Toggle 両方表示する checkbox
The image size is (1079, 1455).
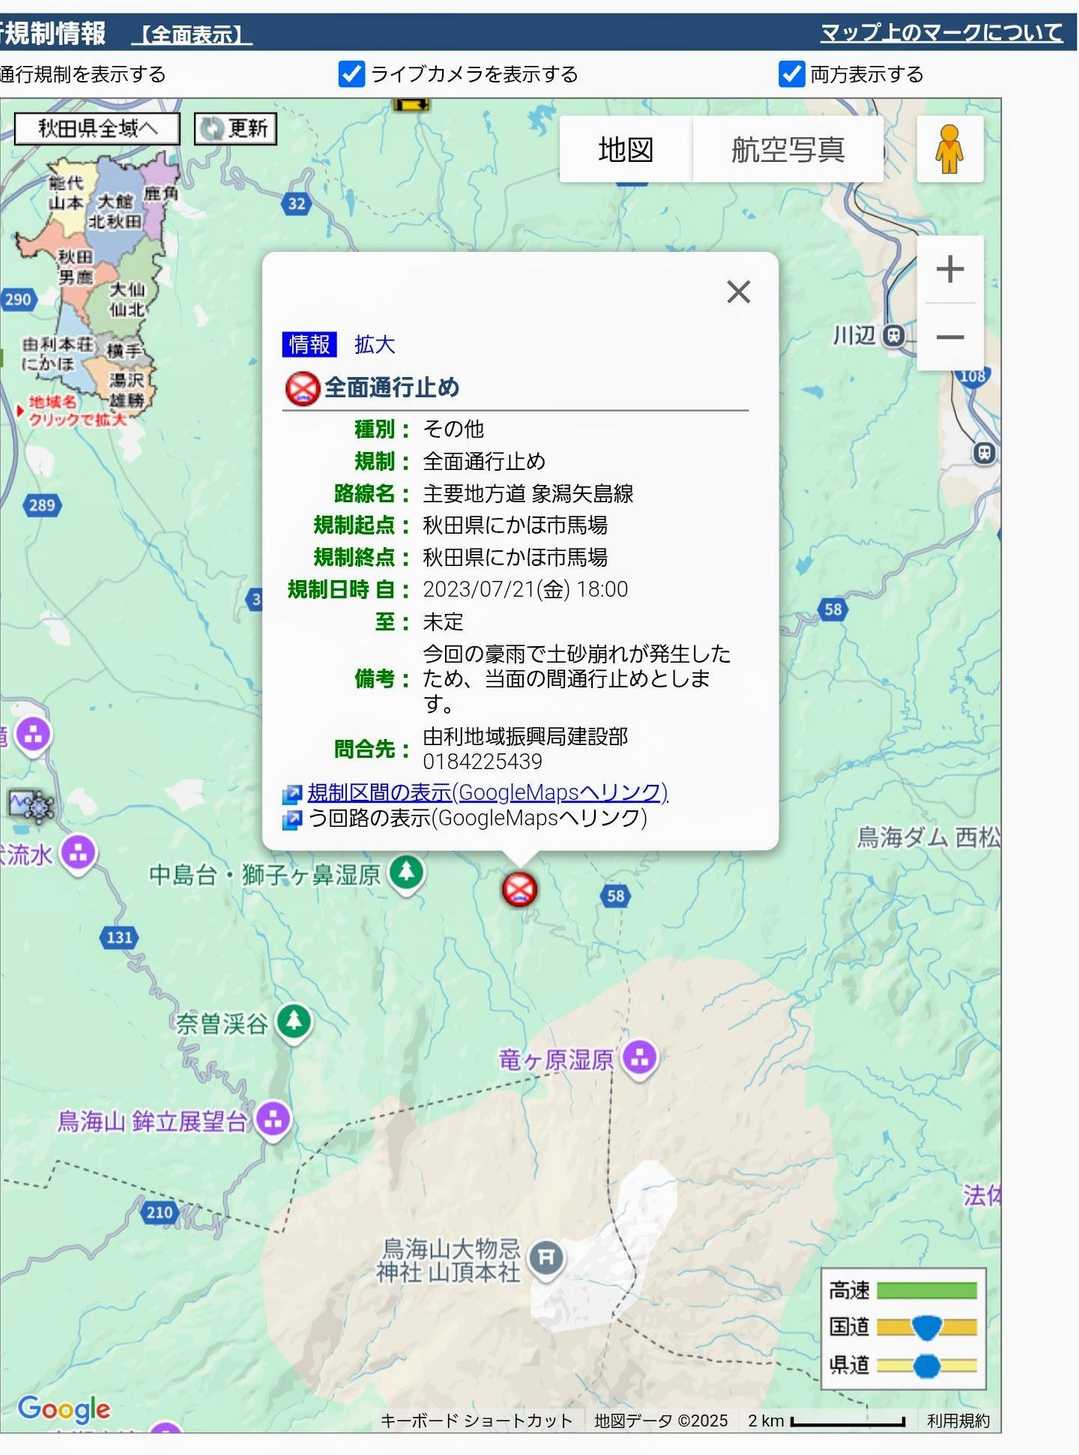pos(791,74)
